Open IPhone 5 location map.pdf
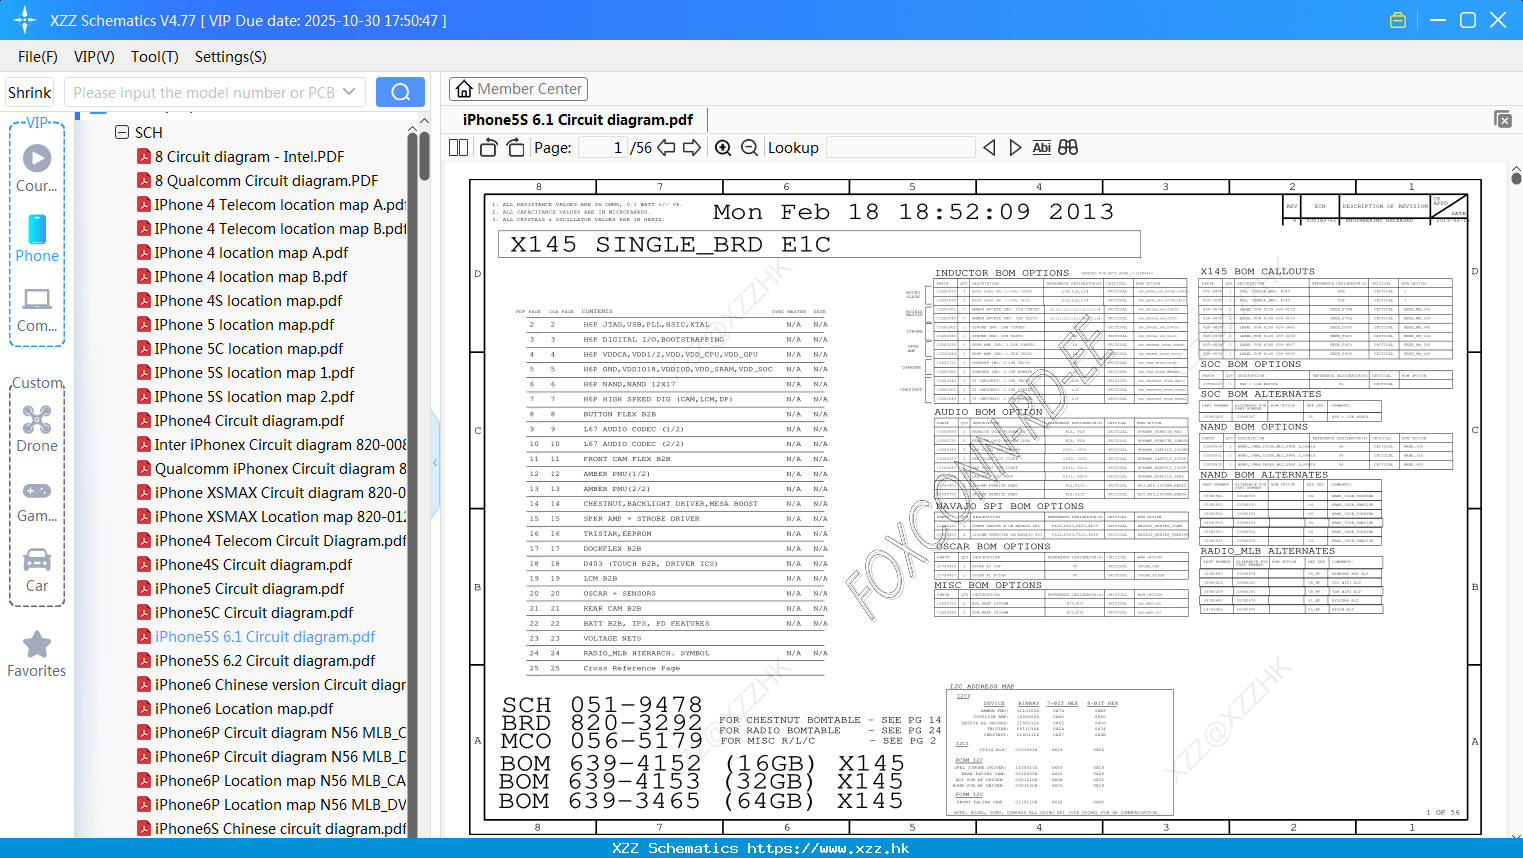Viewport: 1523px width, 858px height. tap(244, 324)
